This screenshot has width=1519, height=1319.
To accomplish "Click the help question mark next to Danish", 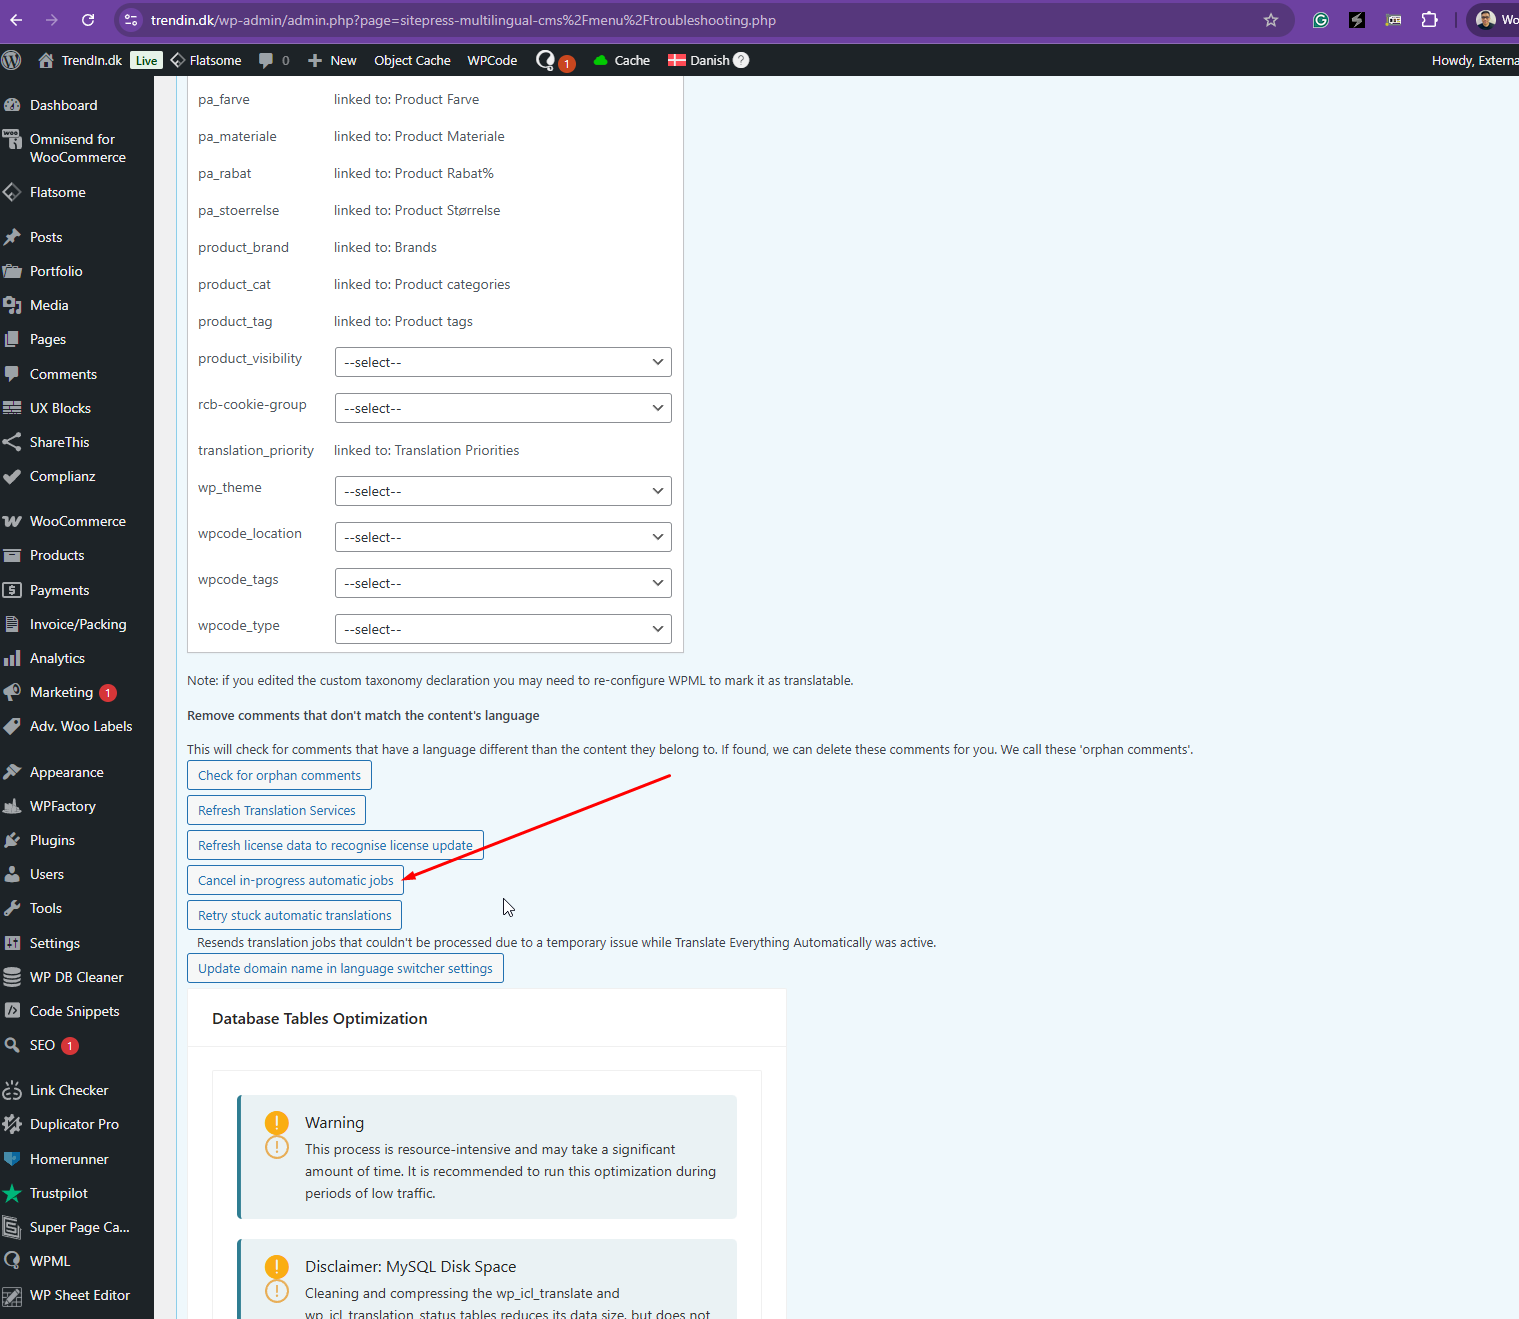I will tap(741, 60).
